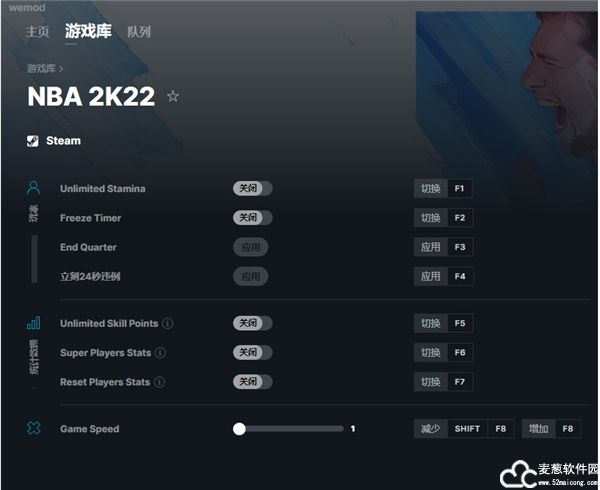Select the stats bar chart category icon
This screenshot has width=600, height=490.
pyautogui.click(x=33, y=323)
